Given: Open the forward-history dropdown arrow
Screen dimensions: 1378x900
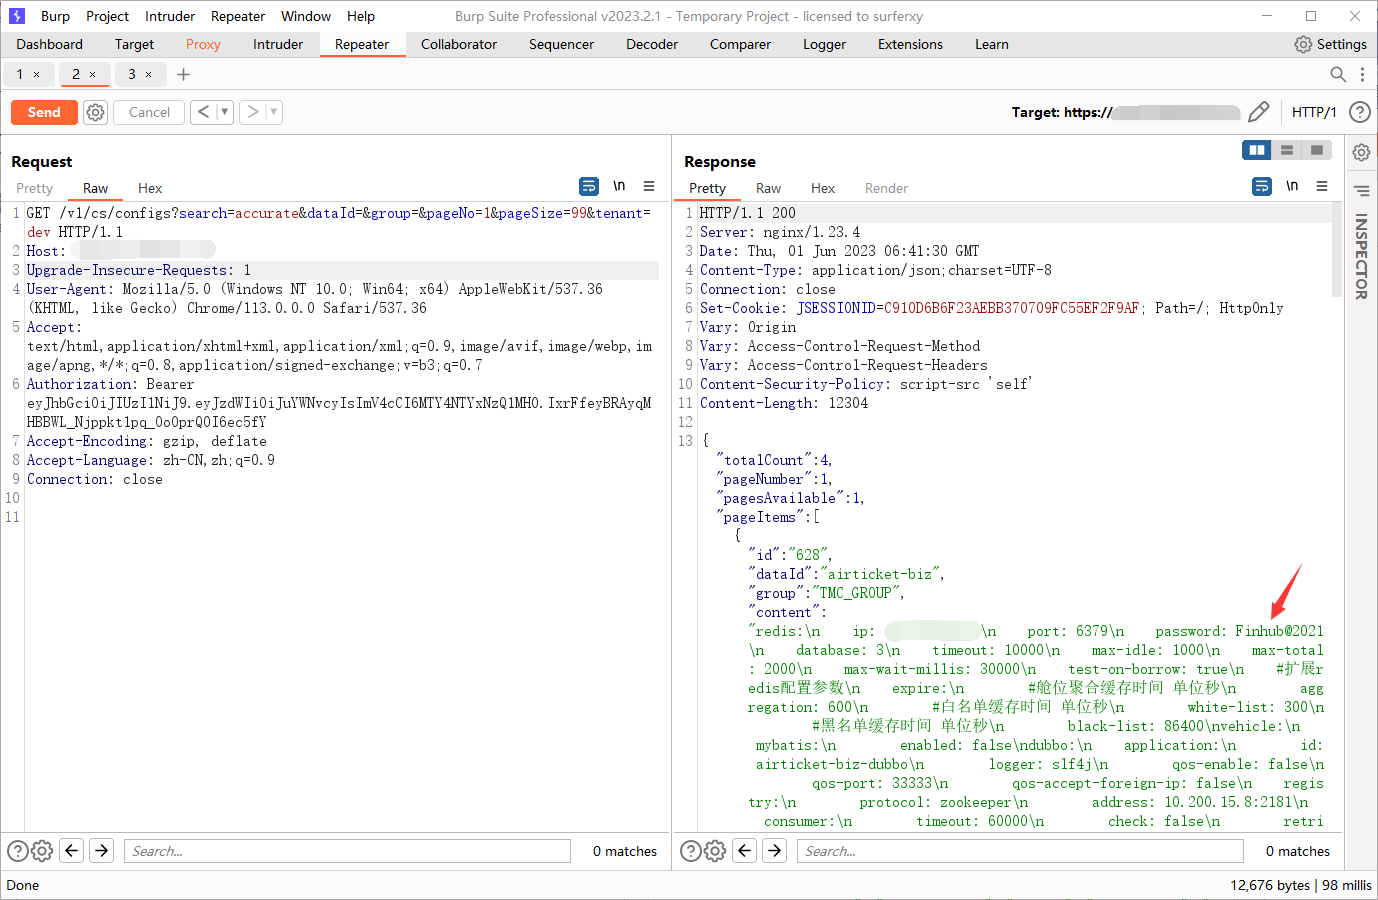Looking at the screenshot, I should [274, 112].
